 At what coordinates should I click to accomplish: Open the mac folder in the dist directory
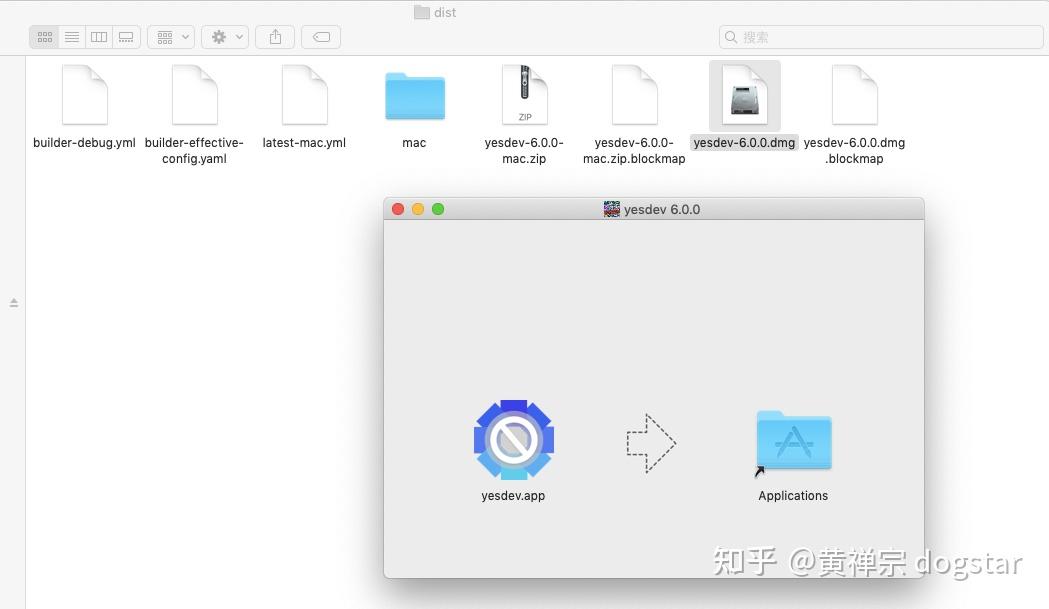(x=413, y=96)
